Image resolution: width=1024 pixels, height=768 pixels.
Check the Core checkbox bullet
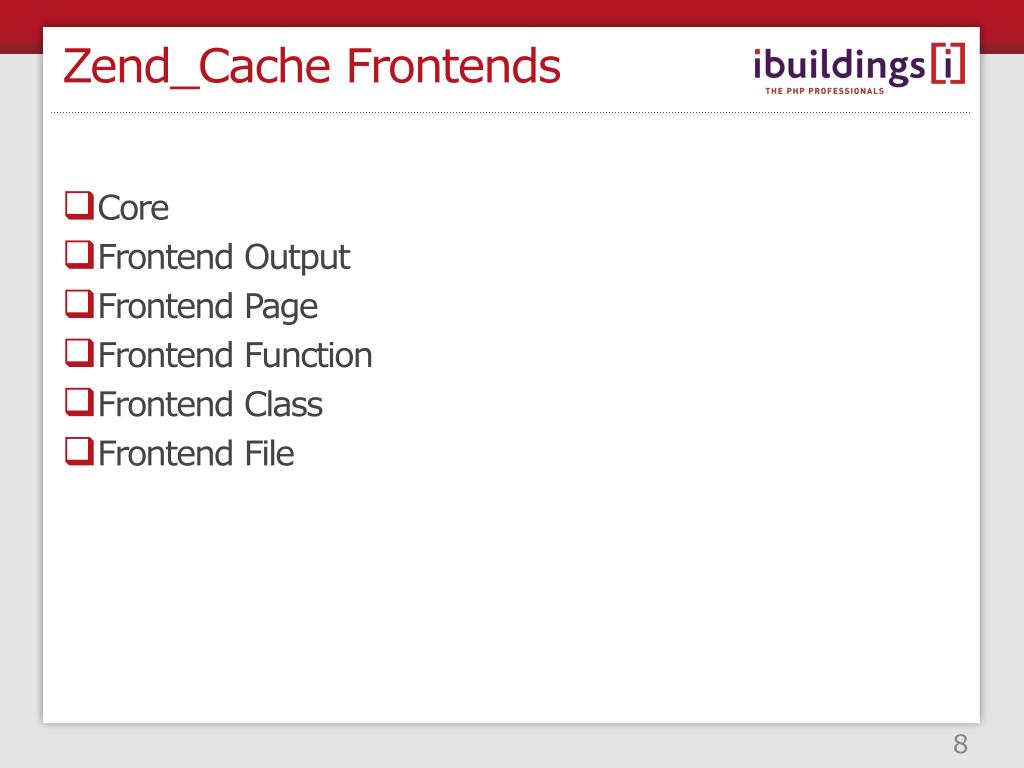79,205
